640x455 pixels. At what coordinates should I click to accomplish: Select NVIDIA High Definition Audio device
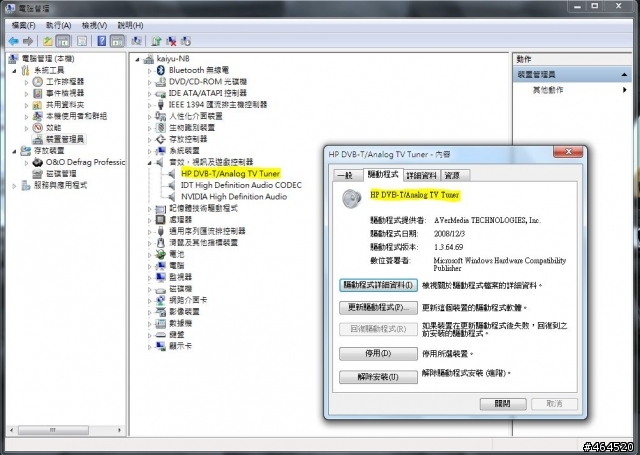(234, 197)
